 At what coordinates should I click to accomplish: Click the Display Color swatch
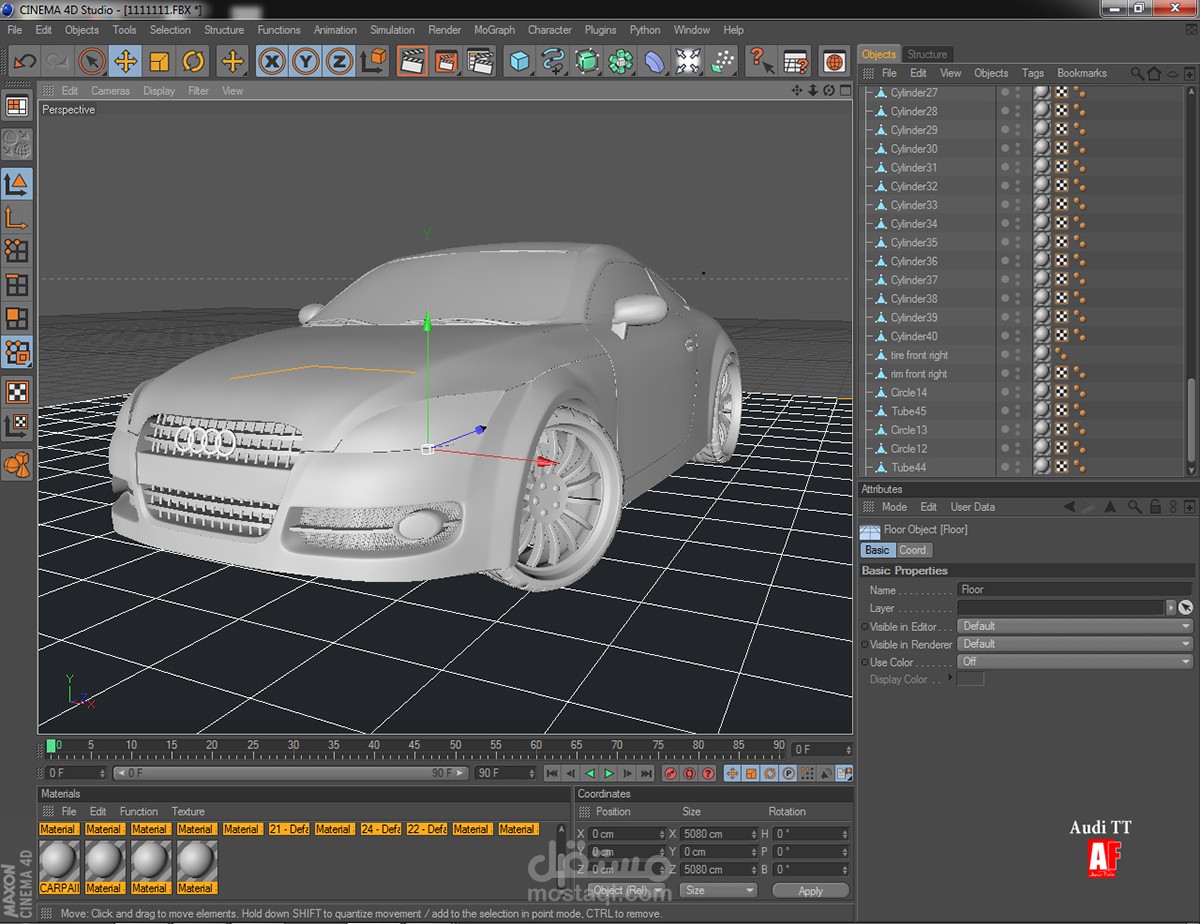coord(970,680)
